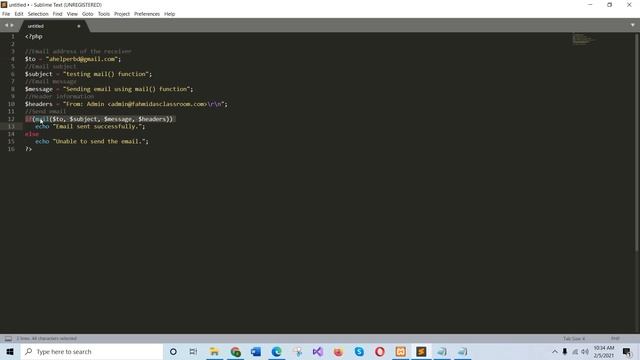Open the tab list dropdown arrow

(x=632, y=25)
